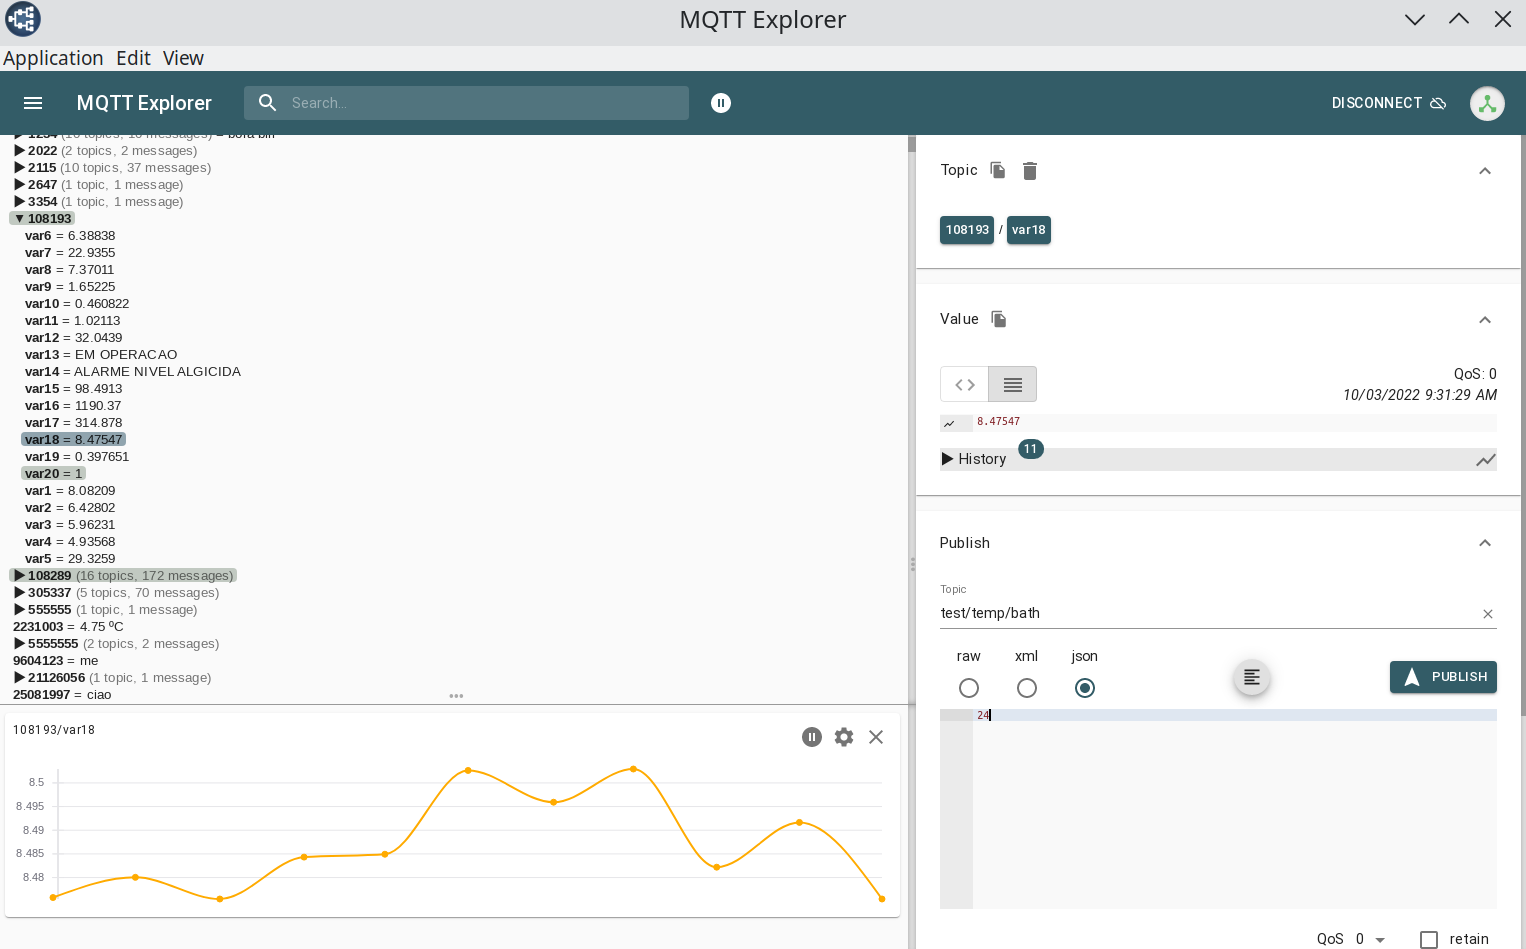Click into the JSON payload editor
1526x949 pixels.
pos(1234,808)
